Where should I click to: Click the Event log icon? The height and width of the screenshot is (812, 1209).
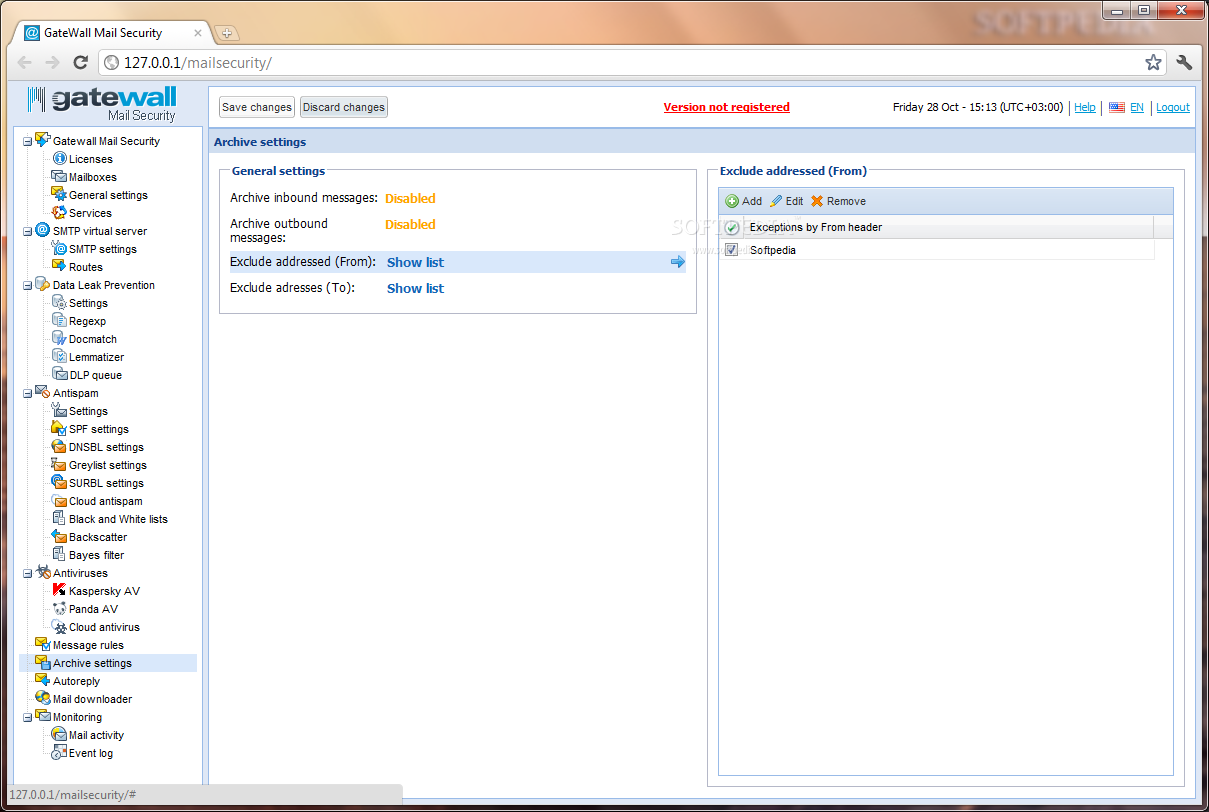pyautogui.click(x=60, y=753)
